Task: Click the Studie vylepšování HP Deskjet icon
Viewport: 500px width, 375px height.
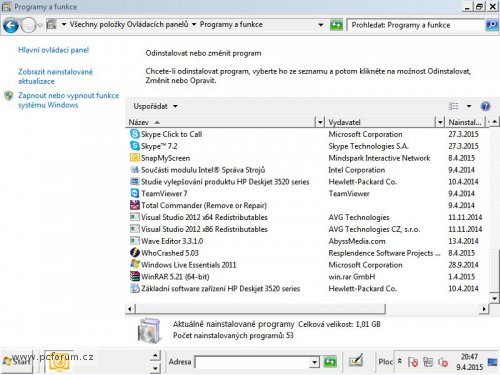Action: tap(134, 181)
